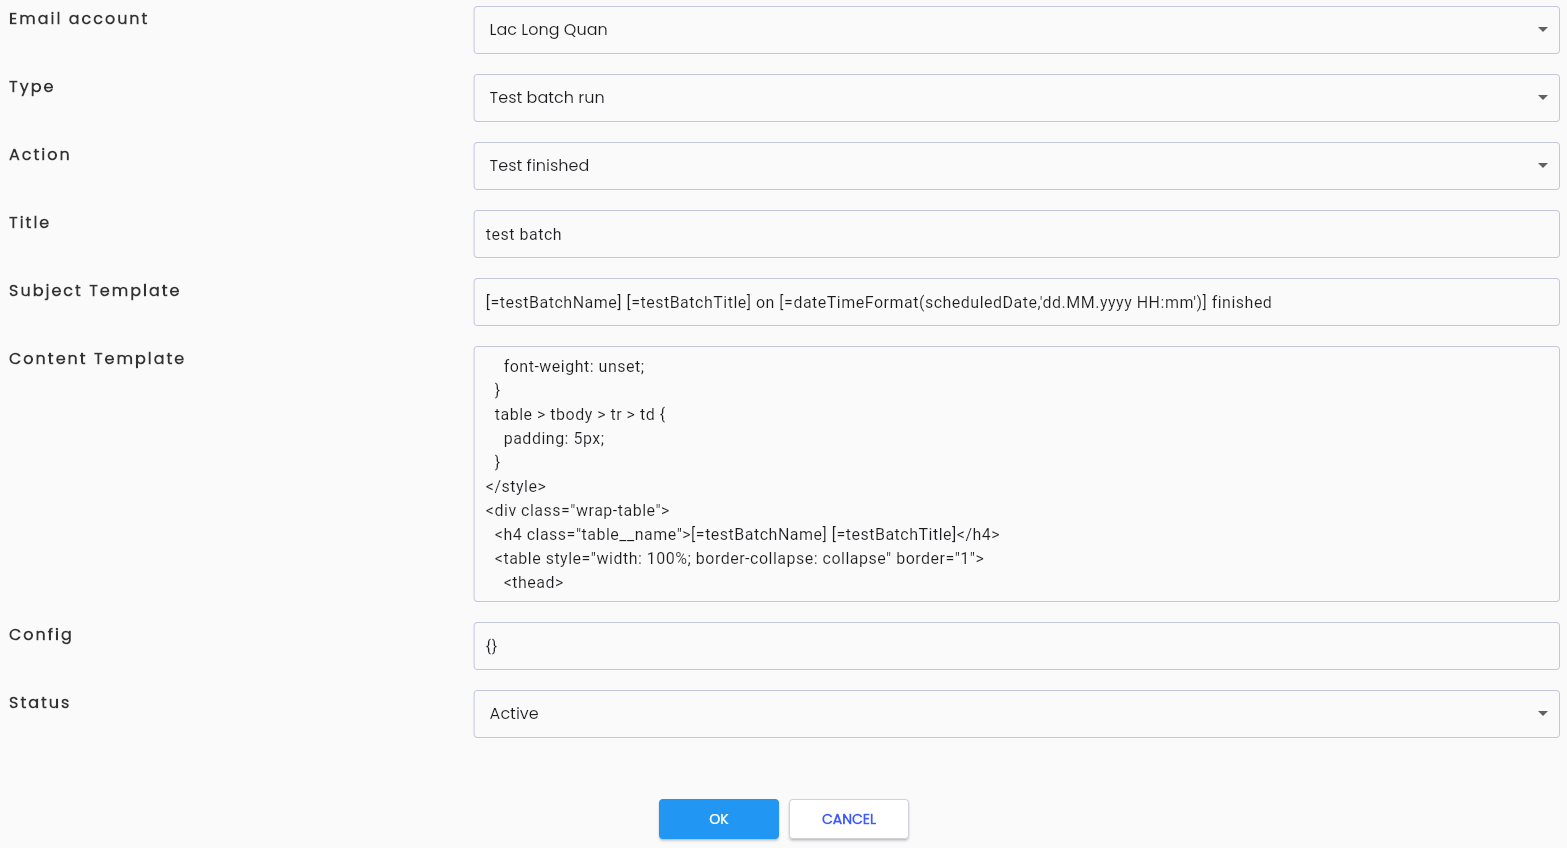
Task: Click the thead line in Content Template
Action: point(533,582)
